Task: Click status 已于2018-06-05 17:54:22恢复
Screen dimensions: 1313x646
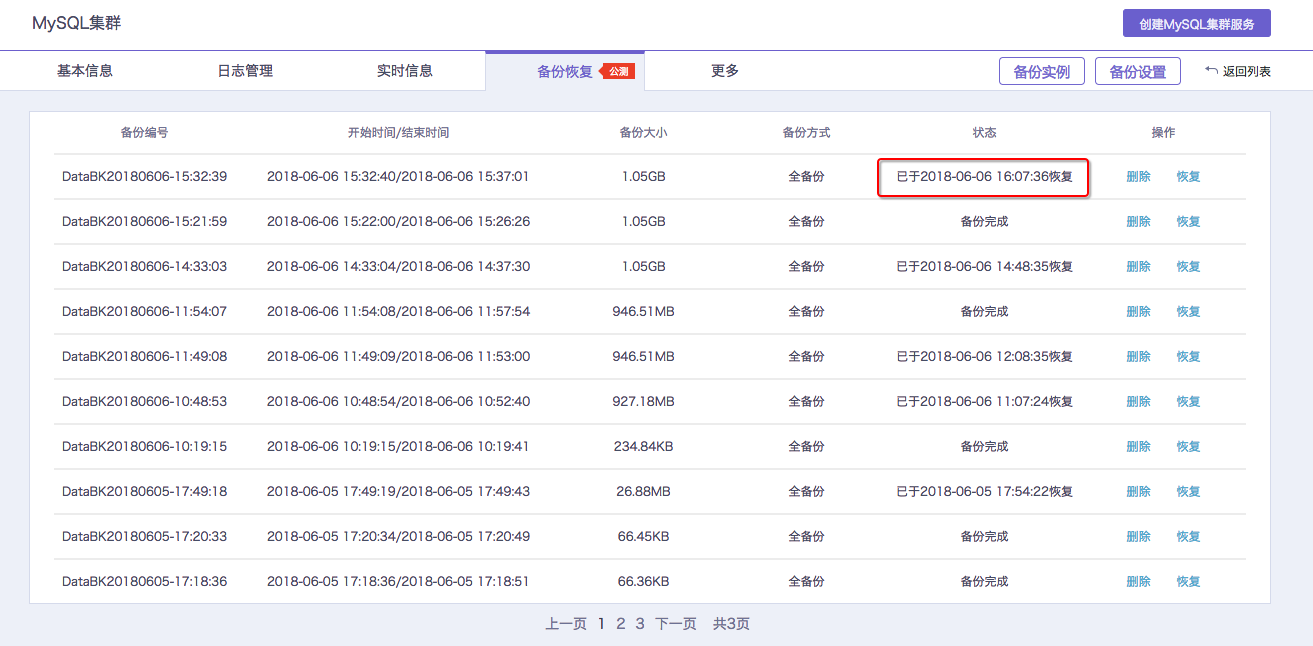Action: tap(985, 492)
